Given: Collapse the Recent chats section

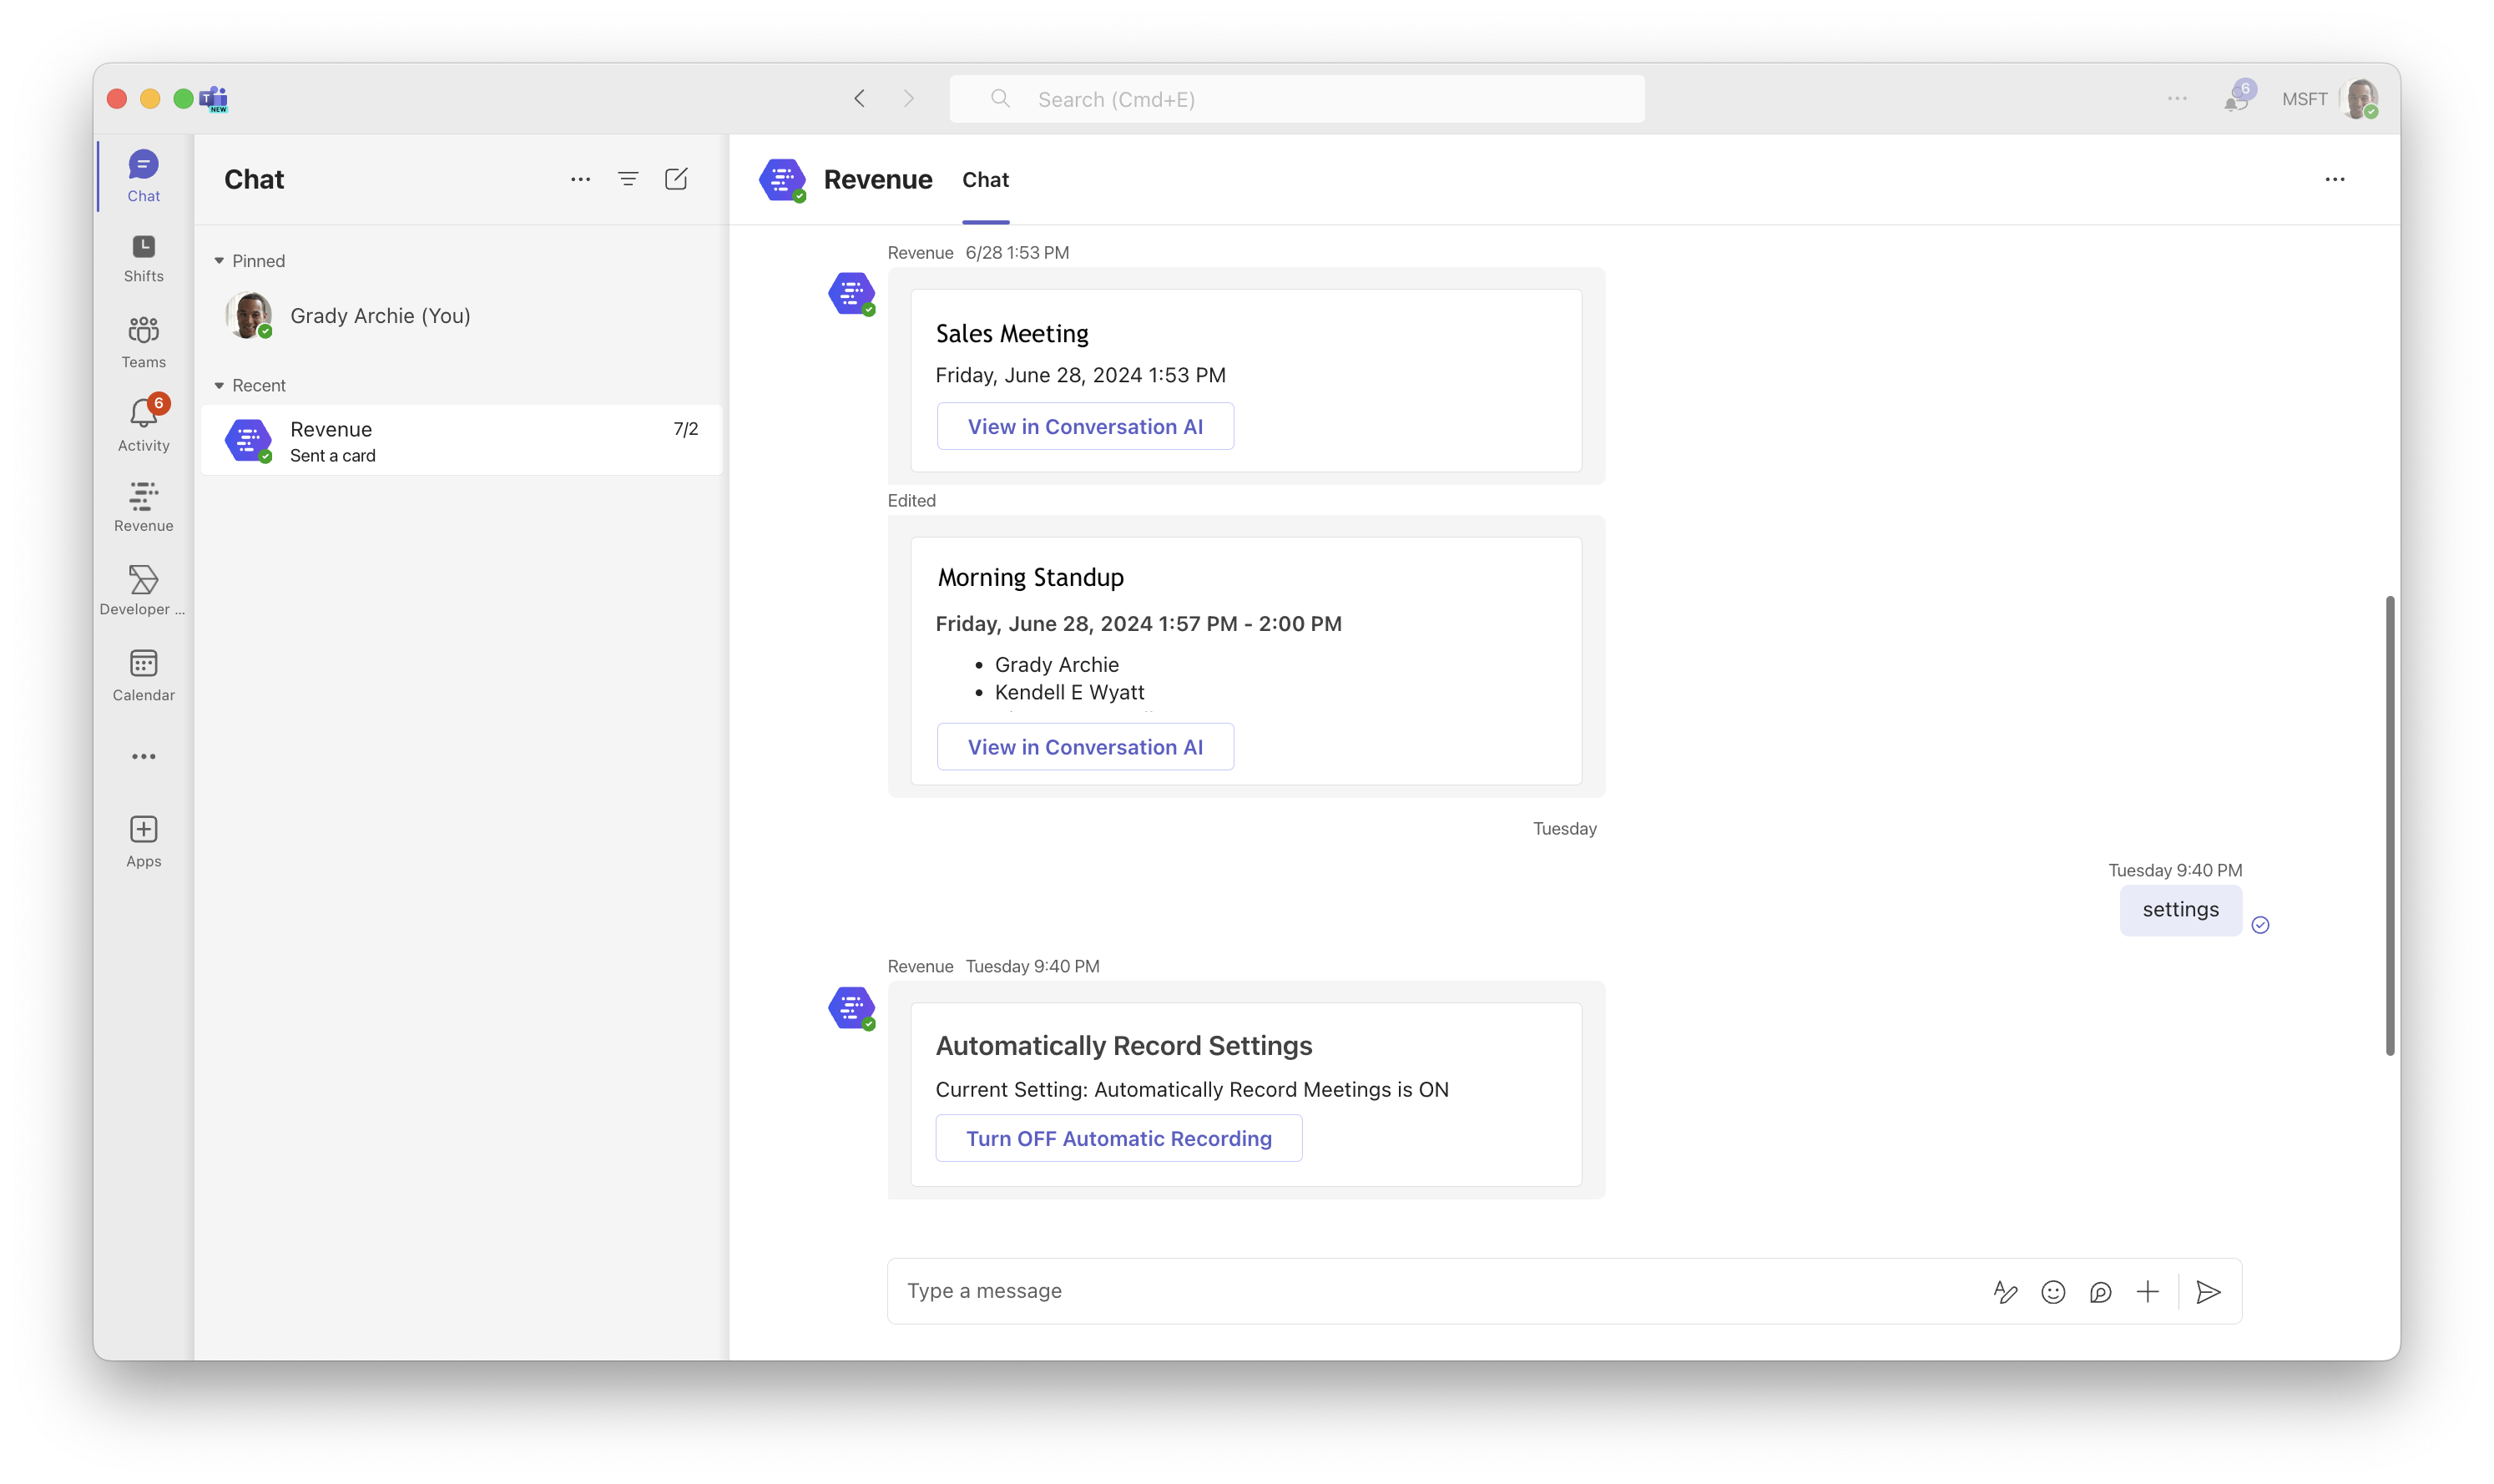Looking at the screenshot, I should 219,386.
